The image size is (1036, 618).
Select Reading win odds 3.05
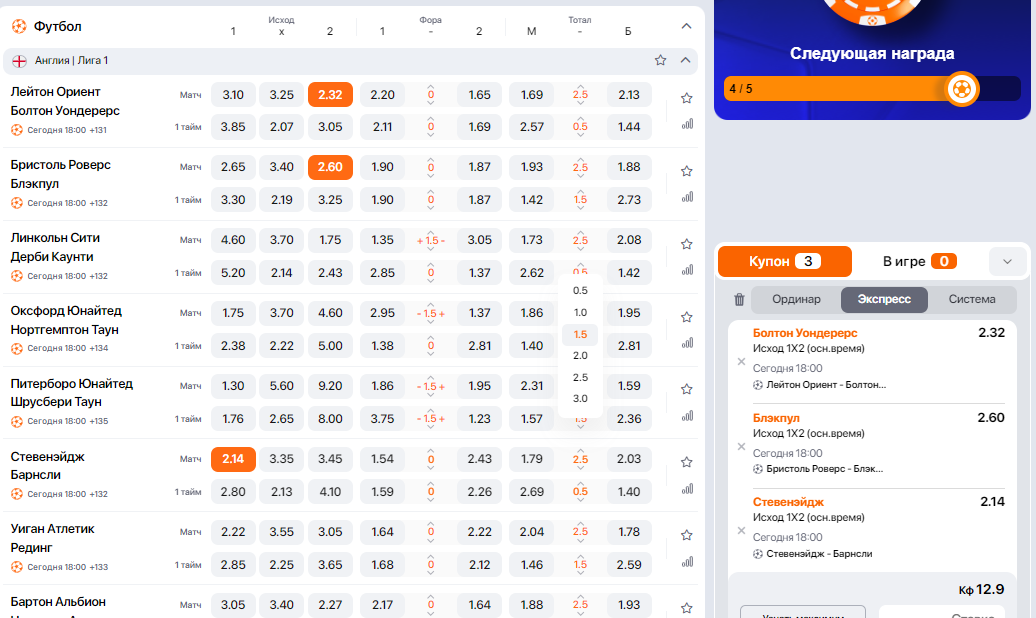[330, 531]
